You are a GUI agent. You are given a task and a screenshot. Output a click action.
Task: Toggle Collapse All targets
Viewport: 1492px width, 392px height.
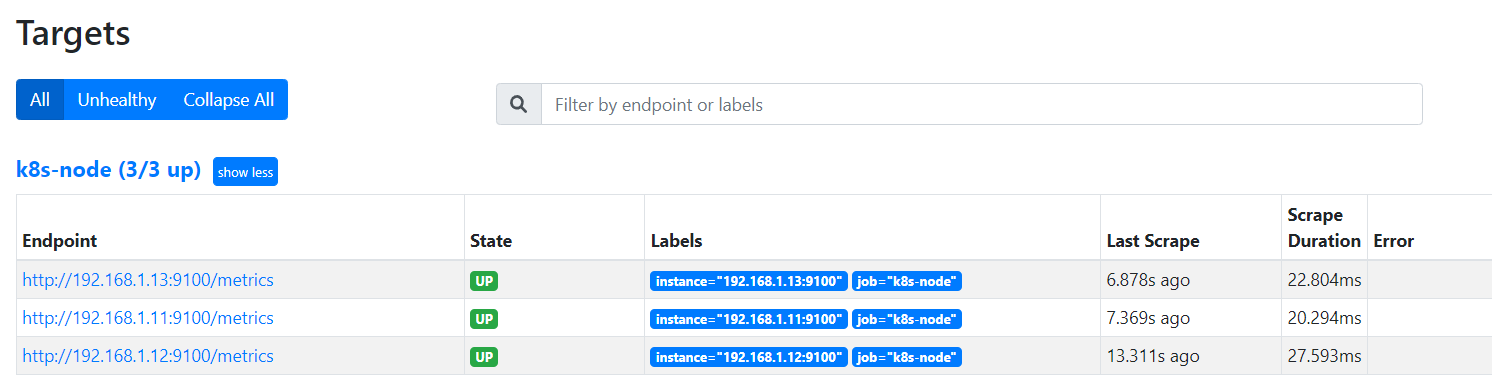click(x=228, y=100)
